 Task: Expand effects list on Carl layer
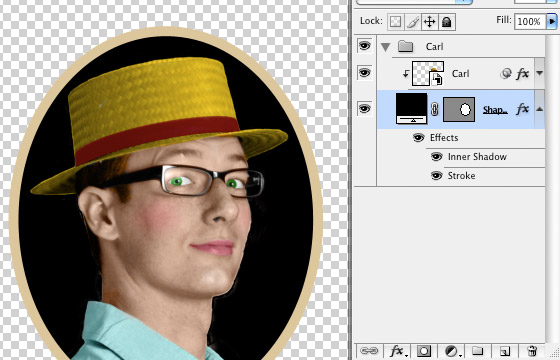[x=539, y=73]
